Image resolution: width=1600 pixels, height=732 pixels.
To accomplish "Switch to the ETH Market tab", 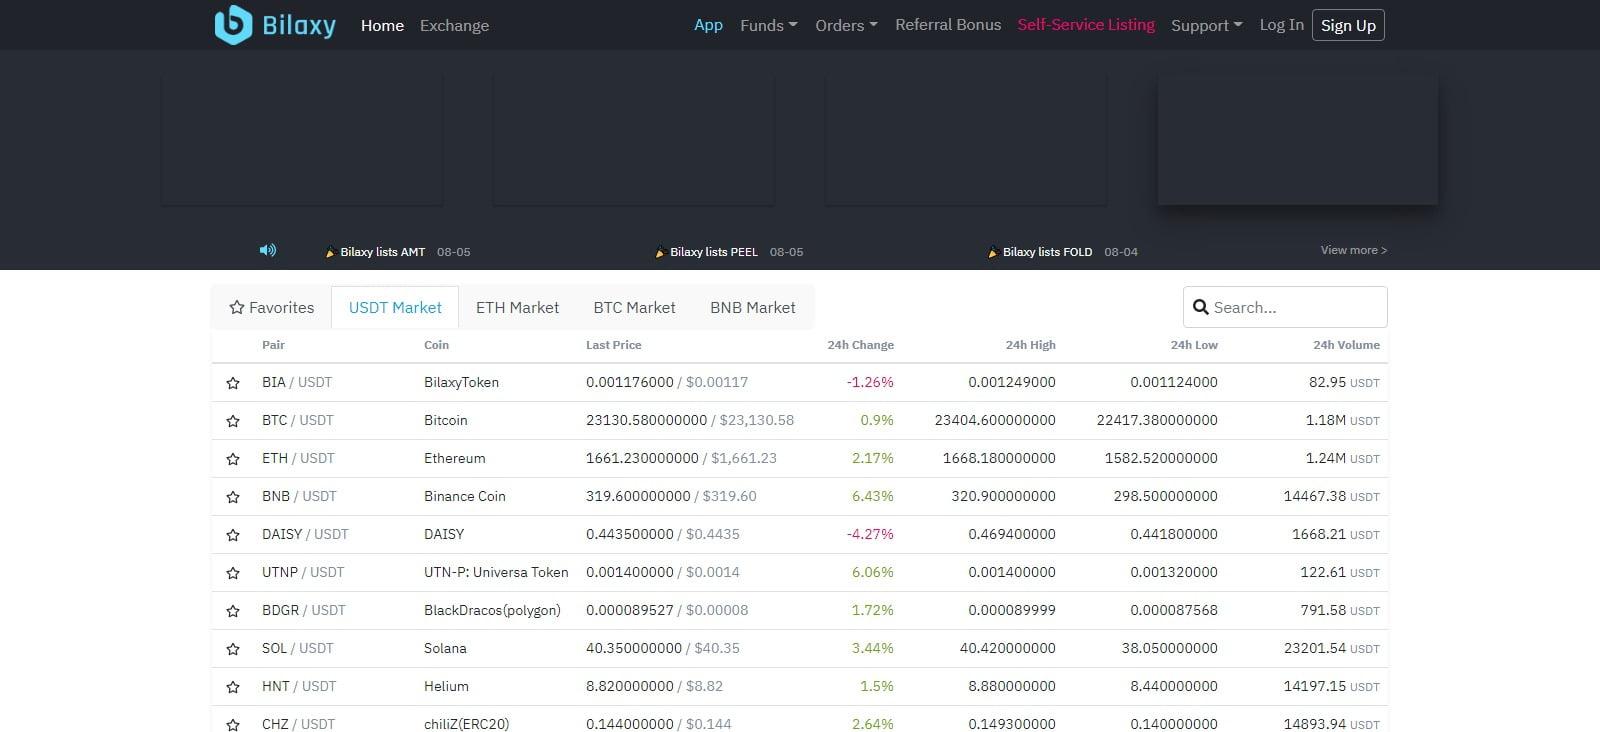I will [517, 308].
